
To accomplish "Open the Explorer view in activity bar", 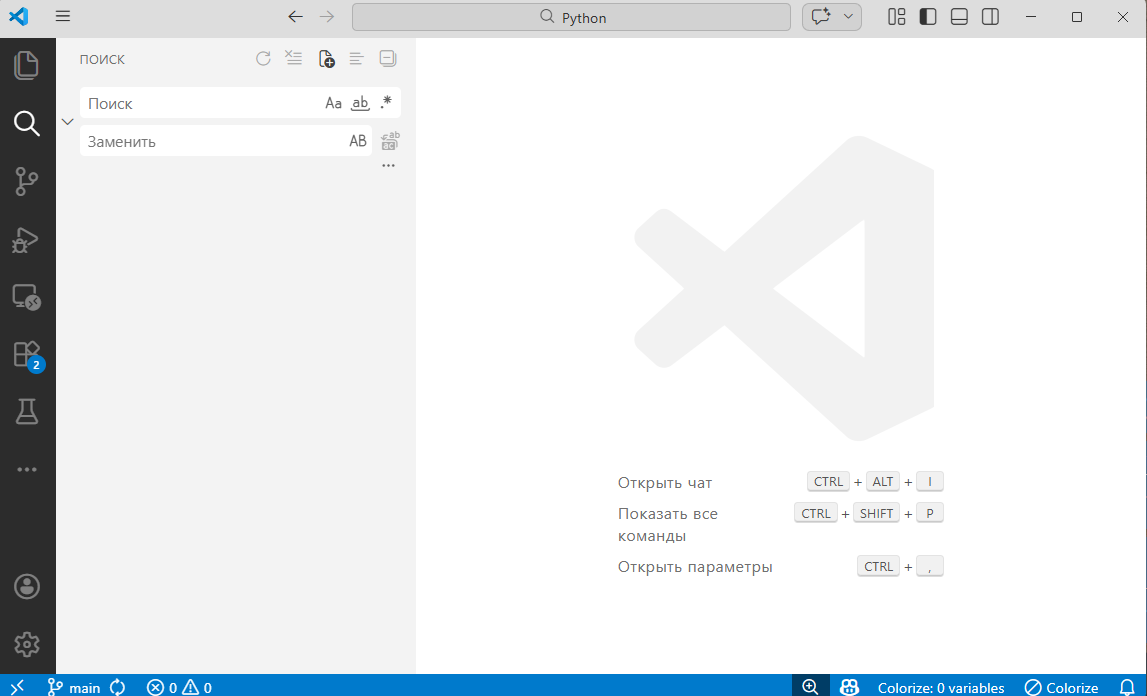I will tap(27, 66).
